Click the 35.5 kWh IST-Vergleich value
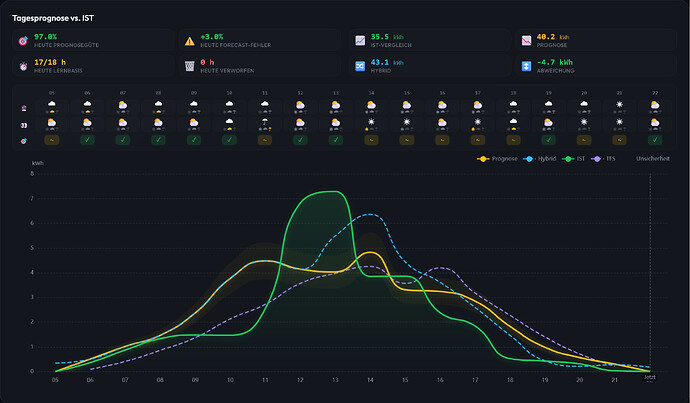Viewport: 690px width, 403px height. click(387, 37)
